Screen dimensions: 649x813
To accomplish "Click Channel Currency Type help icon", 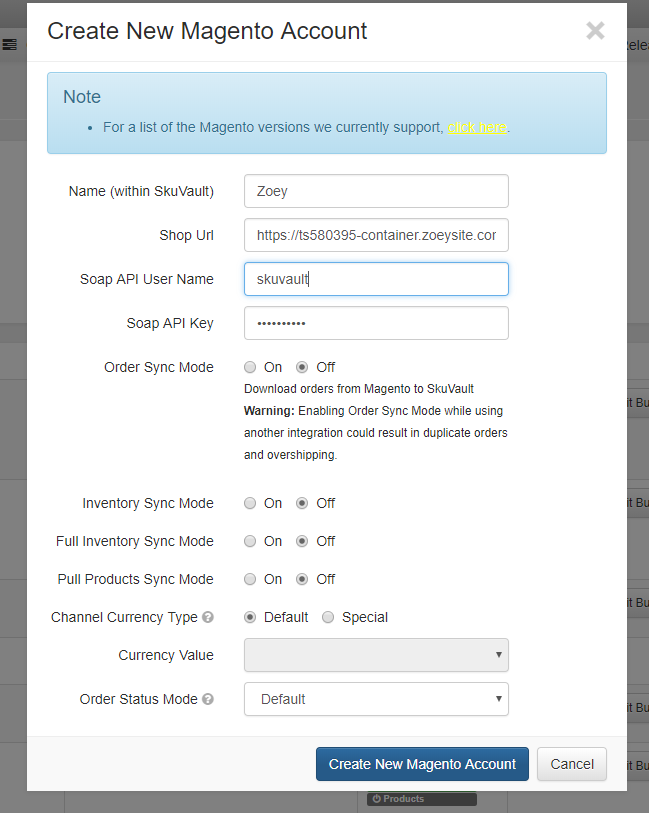I will (208, 617).
